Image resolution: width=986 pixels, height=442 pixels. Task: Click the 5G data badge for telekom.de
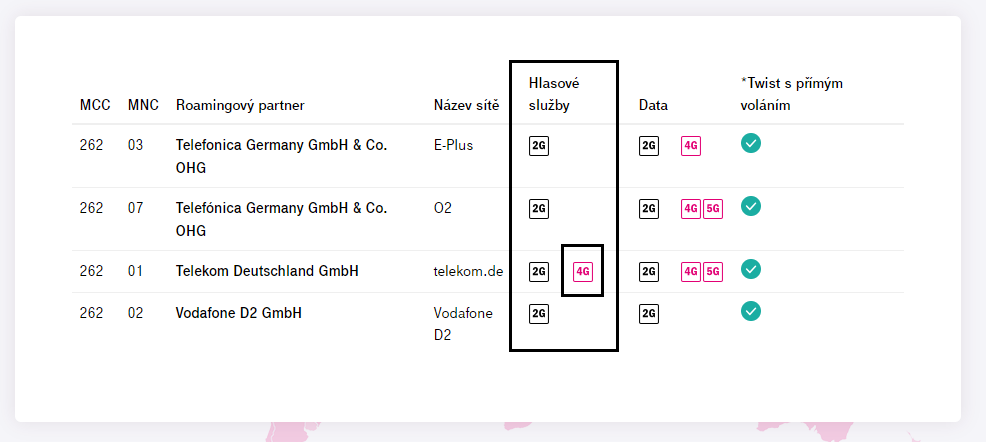[x=713, y=272]
